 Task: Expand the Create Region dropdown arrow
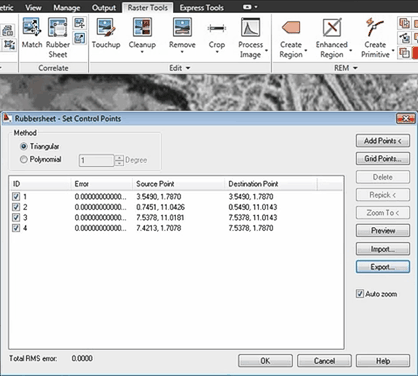[306, 51]
